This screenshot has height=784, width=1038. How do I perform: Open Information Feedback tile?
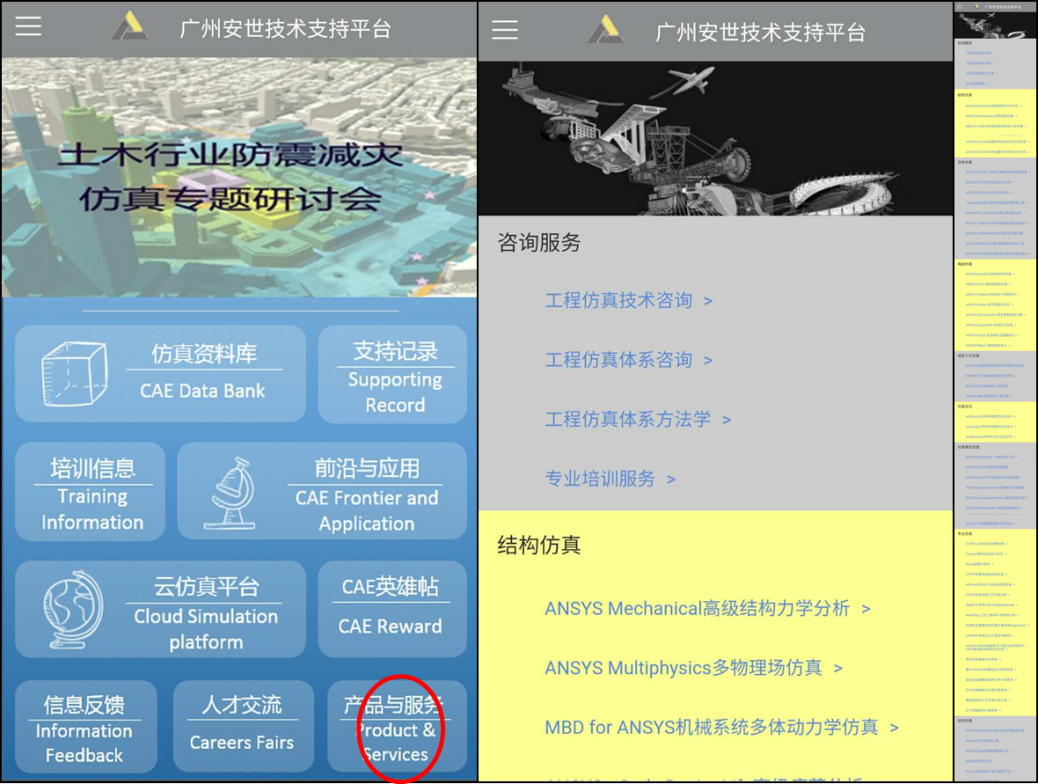[85, 729]
